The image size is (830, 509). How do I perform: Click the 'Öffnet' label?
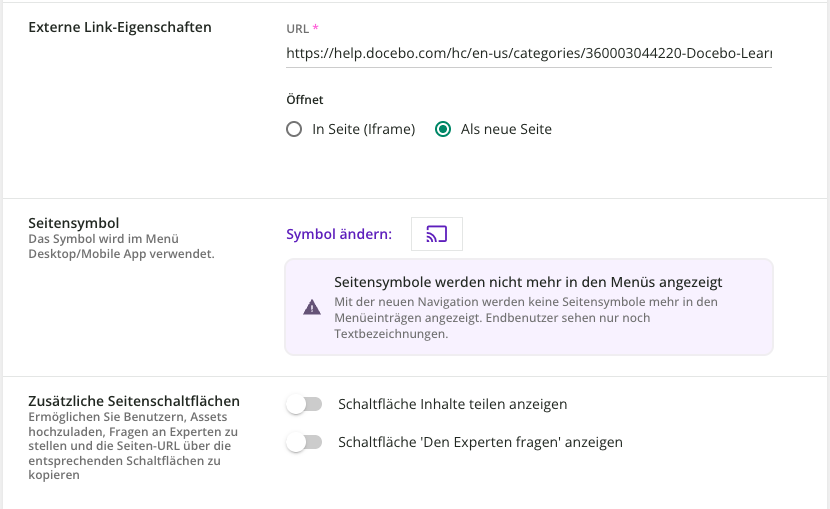click(x=304, y=99)
